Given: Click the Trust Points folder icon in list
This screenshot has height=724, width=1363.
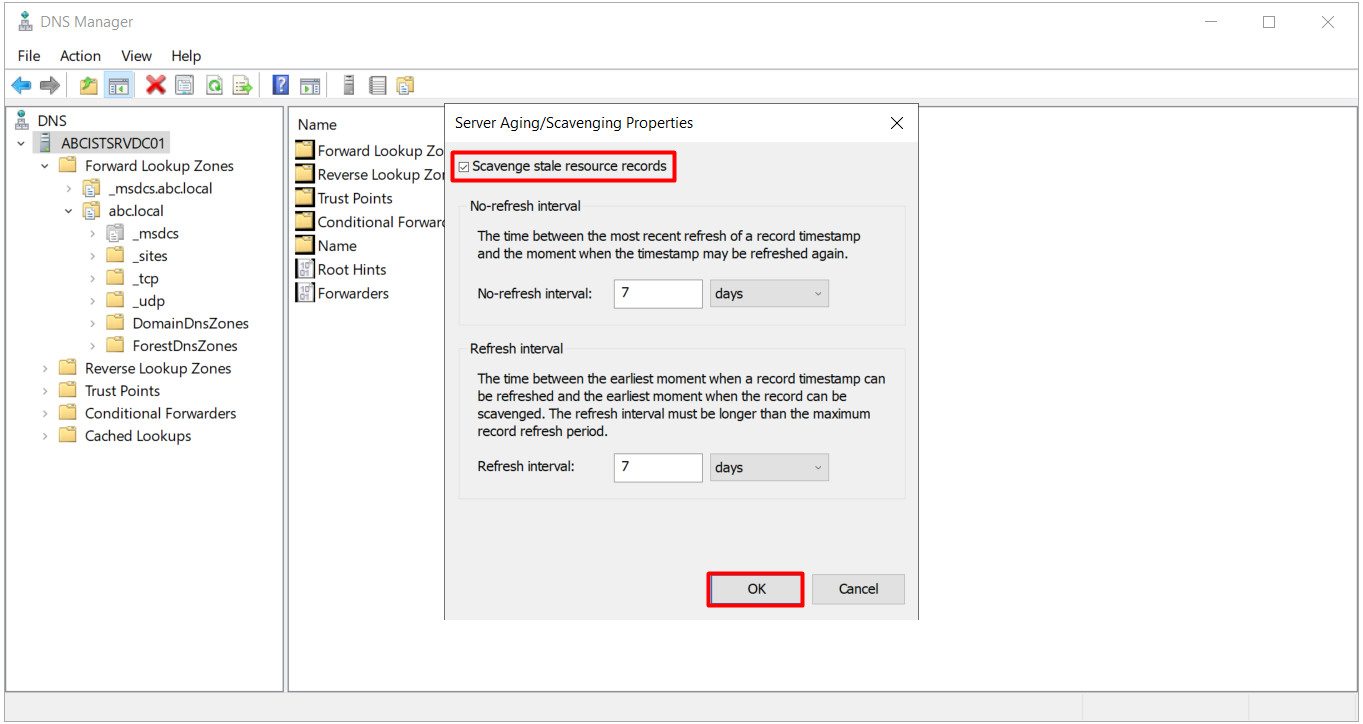Looking at the screenshot, I should tap(305, 198).
